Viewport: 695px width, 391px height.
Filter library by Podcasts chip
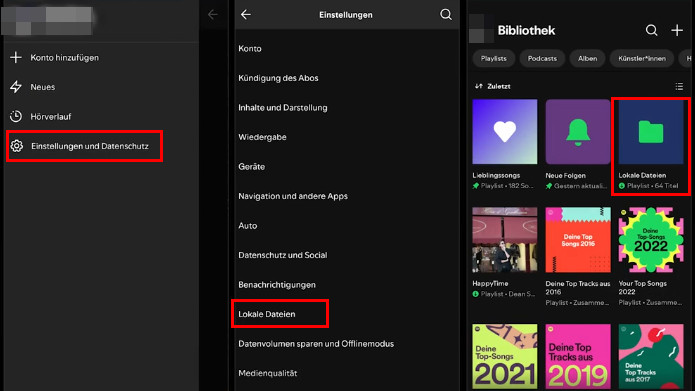pyautogui.click(x=542, y=59)
